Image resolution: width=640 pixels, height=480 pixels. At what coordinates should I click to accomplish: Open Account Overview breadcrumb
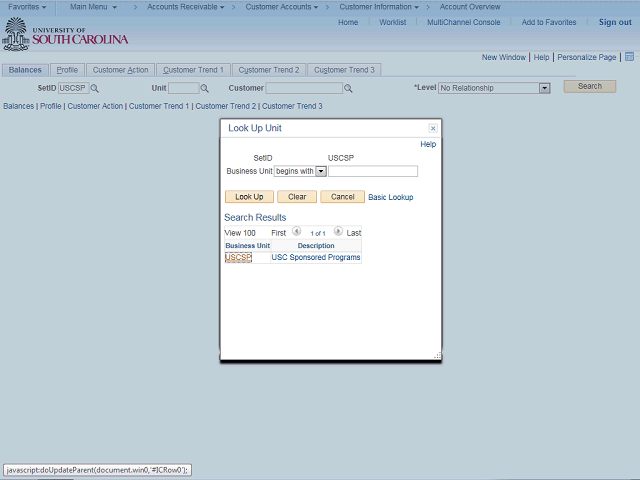[470, 7]
